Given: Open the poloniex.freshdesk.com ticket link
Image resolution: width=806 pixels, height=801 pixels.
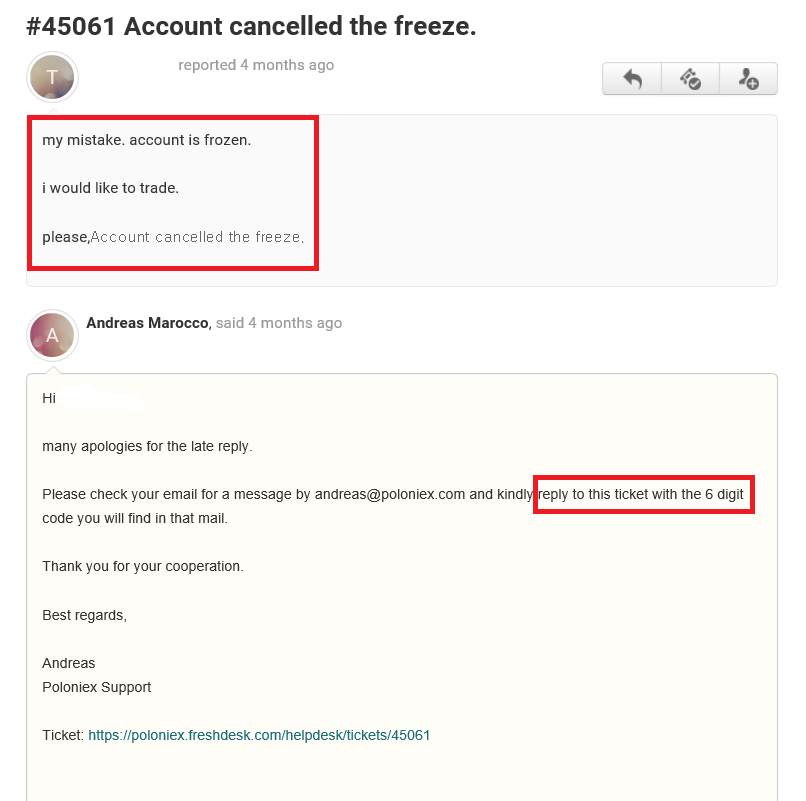Looking at the screenshot, I should [259, 735].
